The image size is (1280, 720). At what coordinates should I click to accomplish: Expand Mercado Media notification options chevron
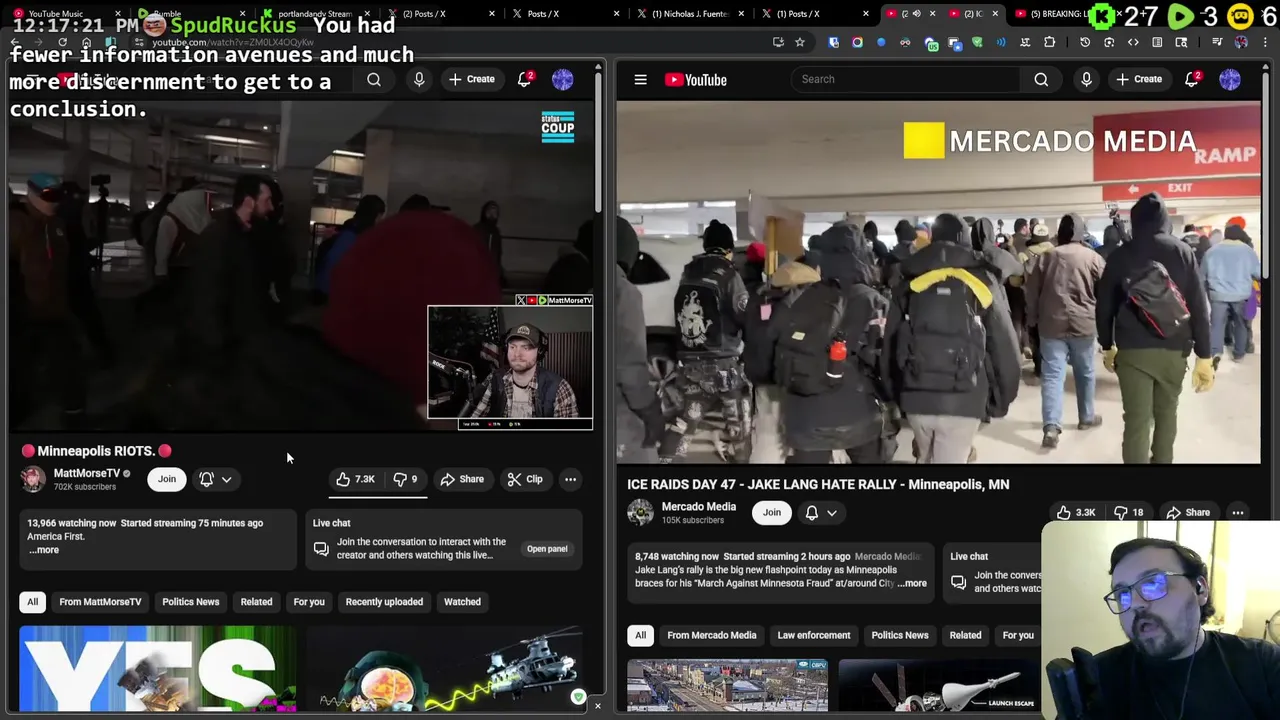[x=832, y=513]
